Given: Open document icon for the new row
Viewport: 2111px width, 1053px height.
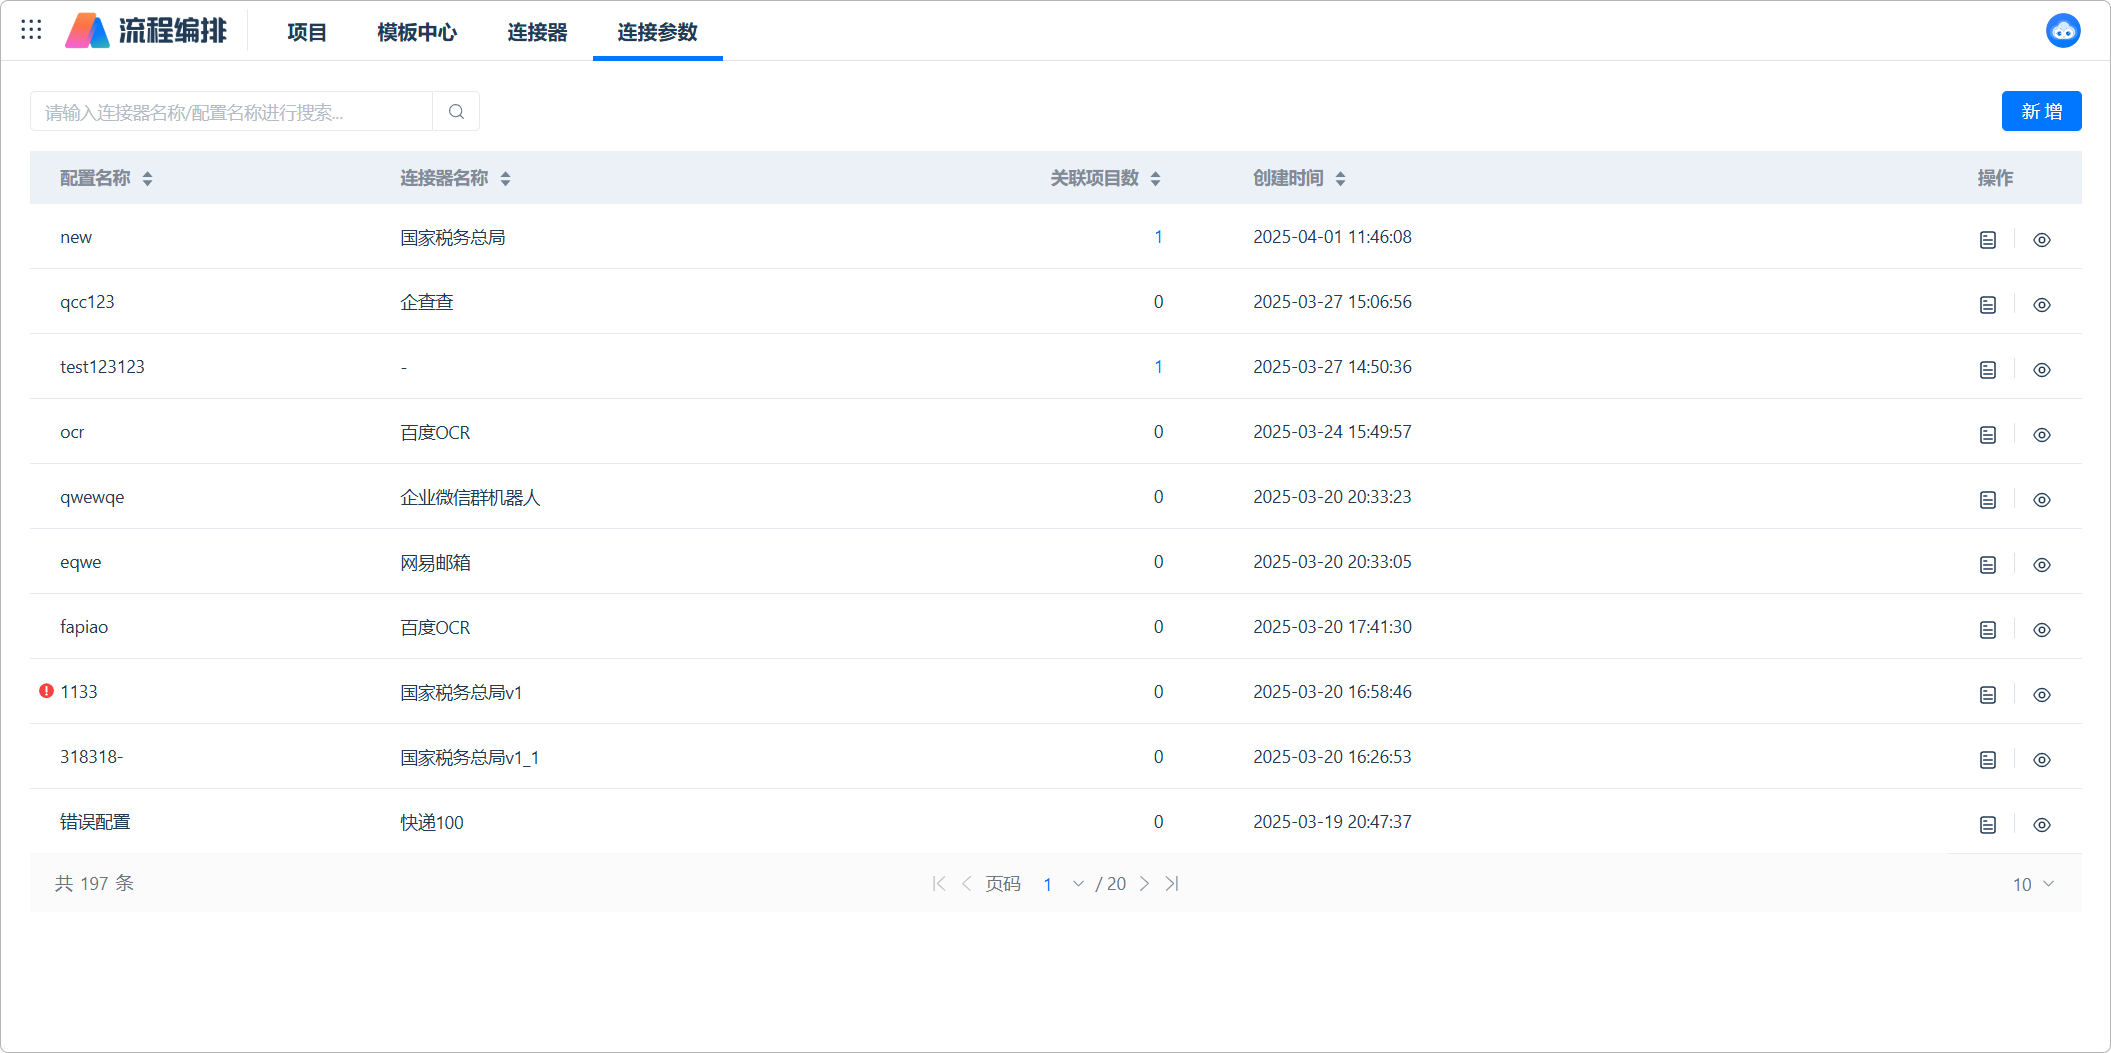Looking at the screenshot, I should point(1987,240).
